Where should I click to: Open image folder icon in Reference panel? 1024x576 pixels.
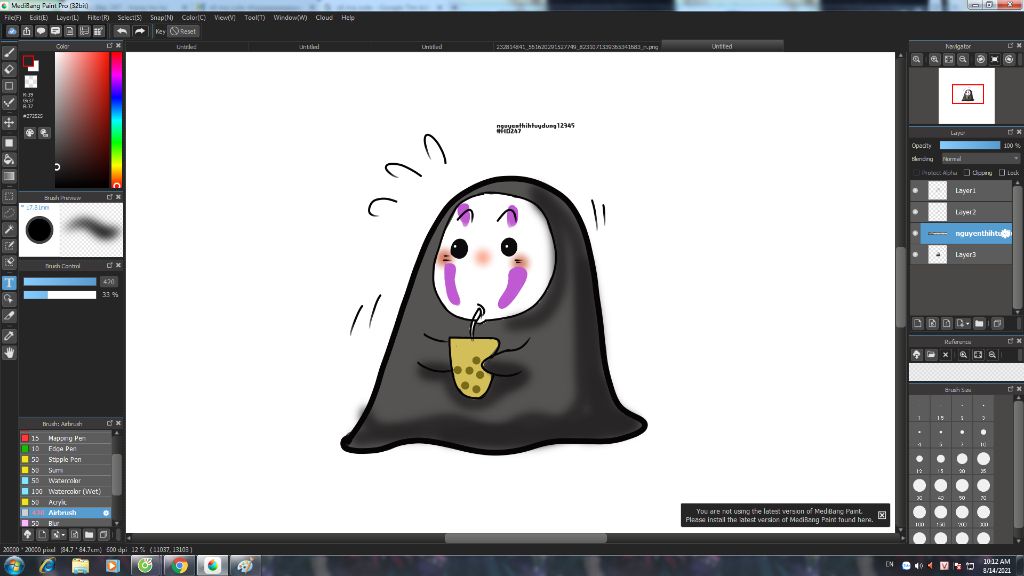[931, 355]
